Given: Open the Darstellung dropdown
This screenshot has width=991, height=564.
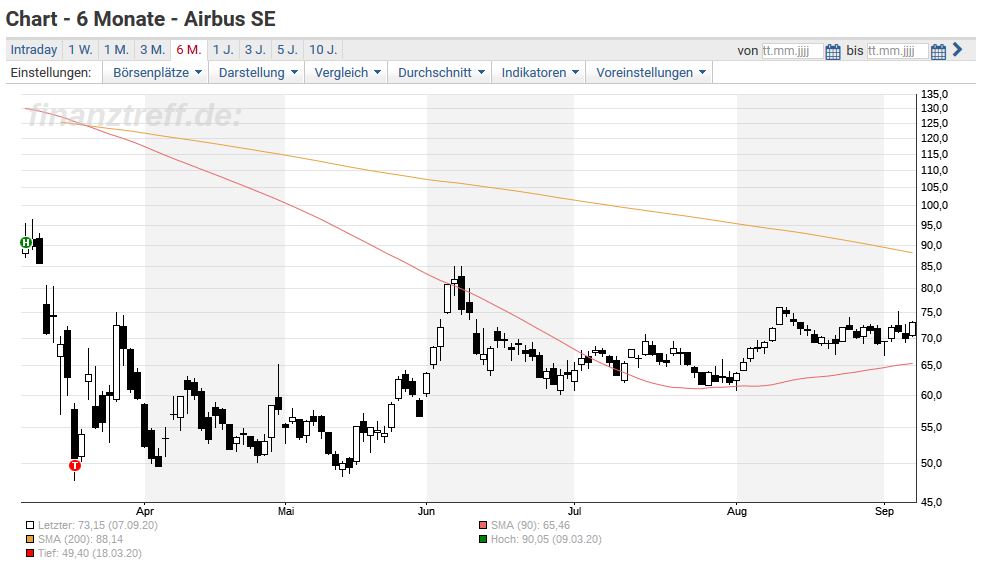Looking at the screenshot, I should coord(257,73).
